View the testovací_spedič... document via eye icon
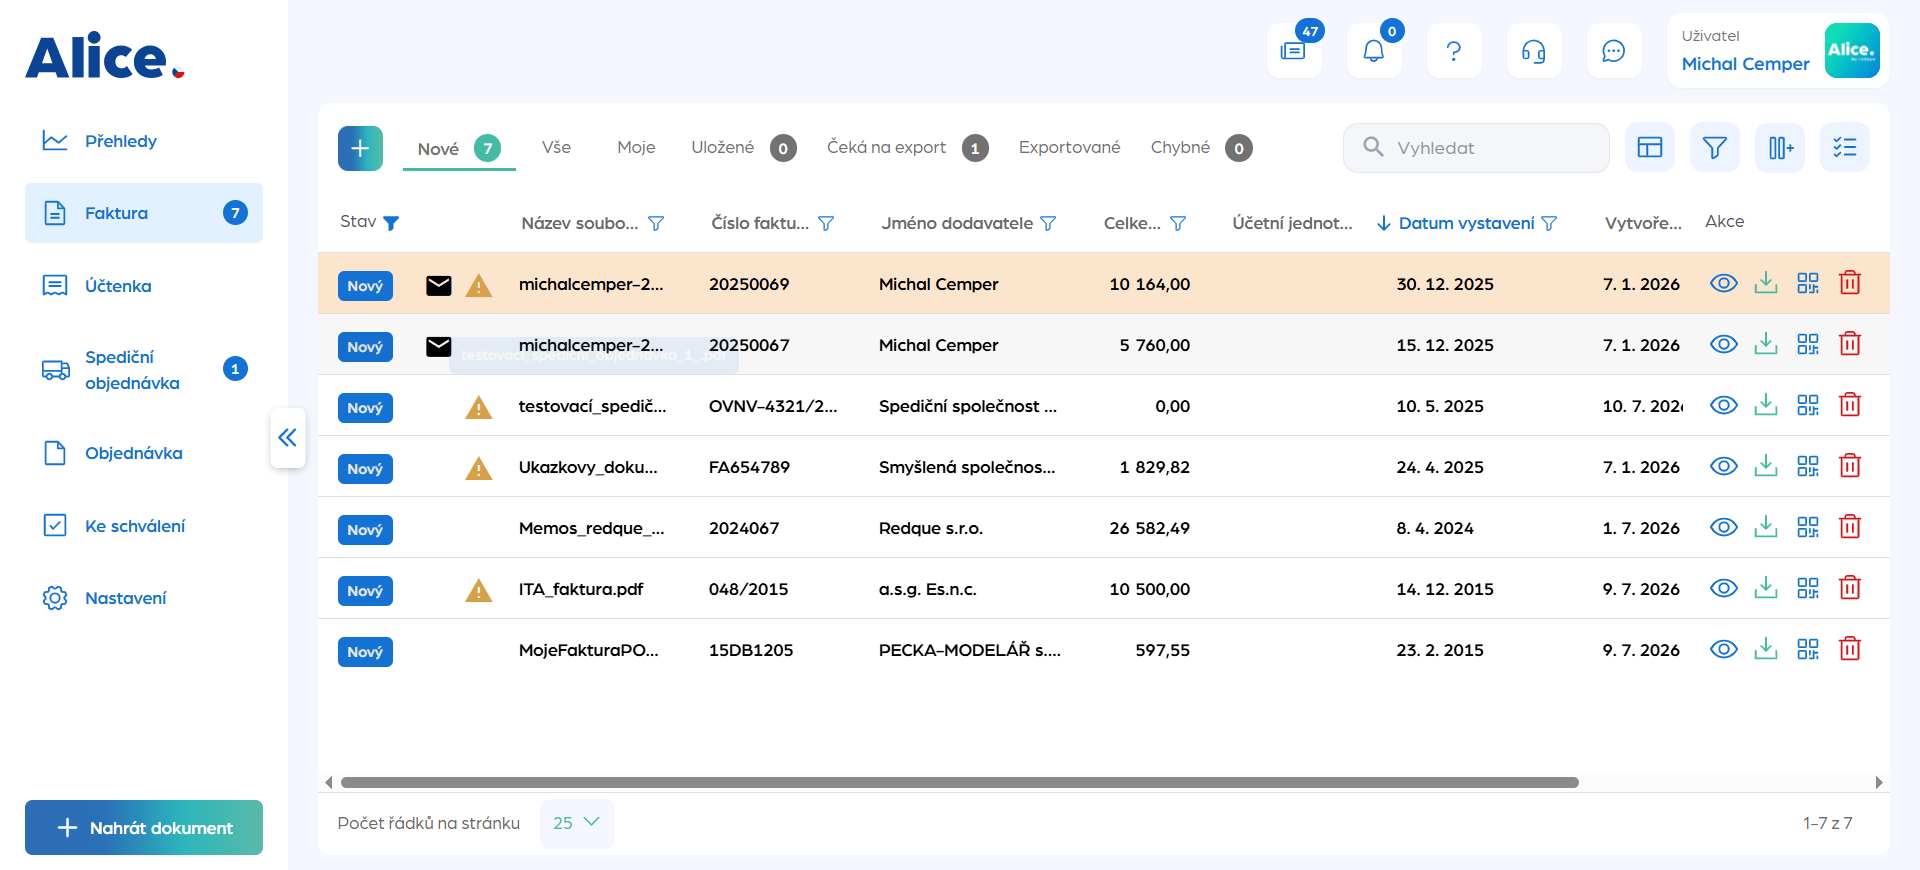The width and height of the screenshot is (1920, 870). (x=1724, y=405)
